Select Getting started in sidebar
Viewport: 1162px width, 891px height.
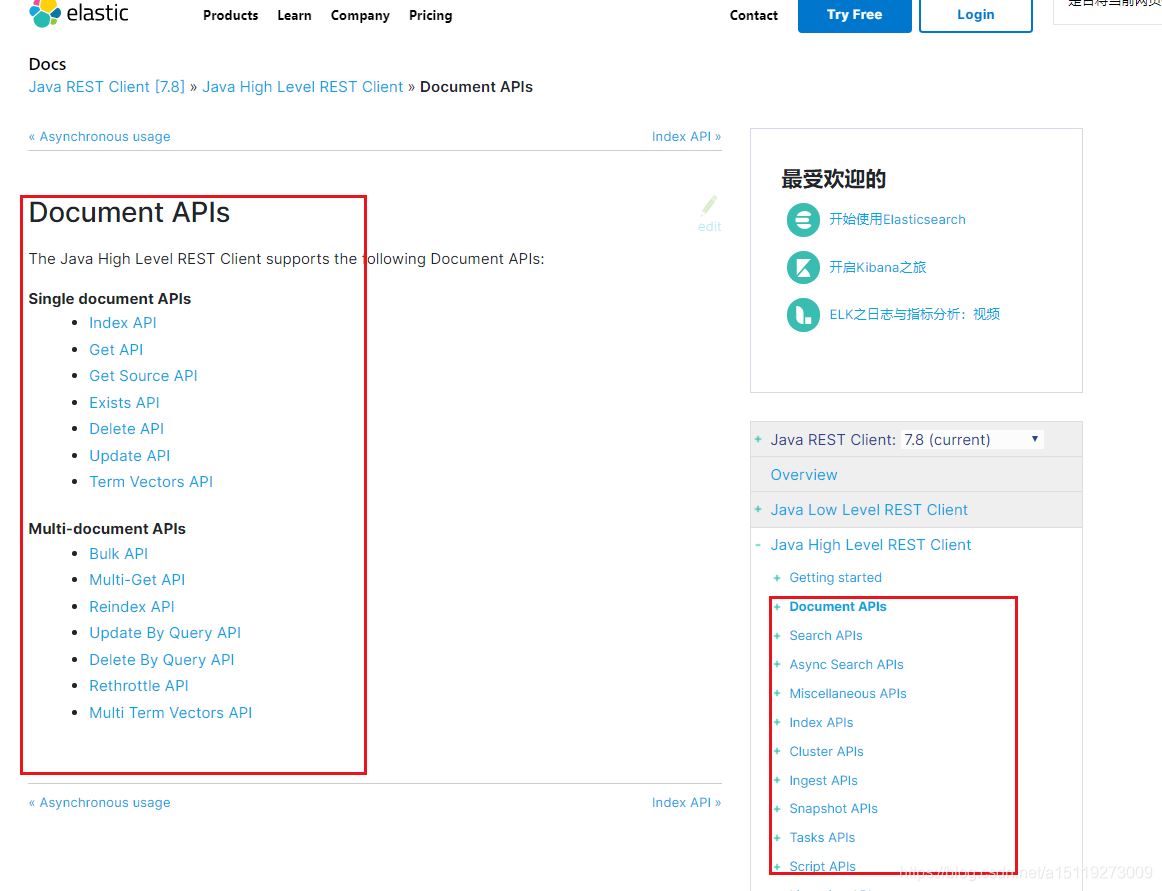[x=835, y=577]
